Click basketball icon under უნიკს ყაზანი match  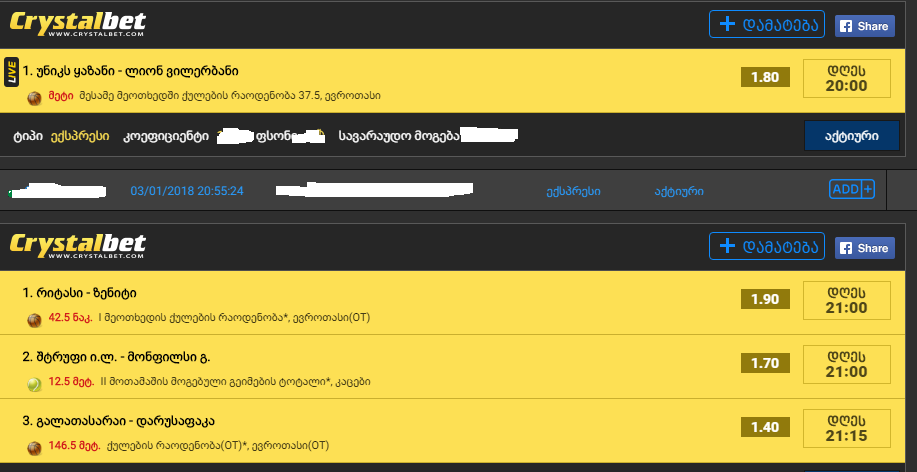[x=35, y=98]
